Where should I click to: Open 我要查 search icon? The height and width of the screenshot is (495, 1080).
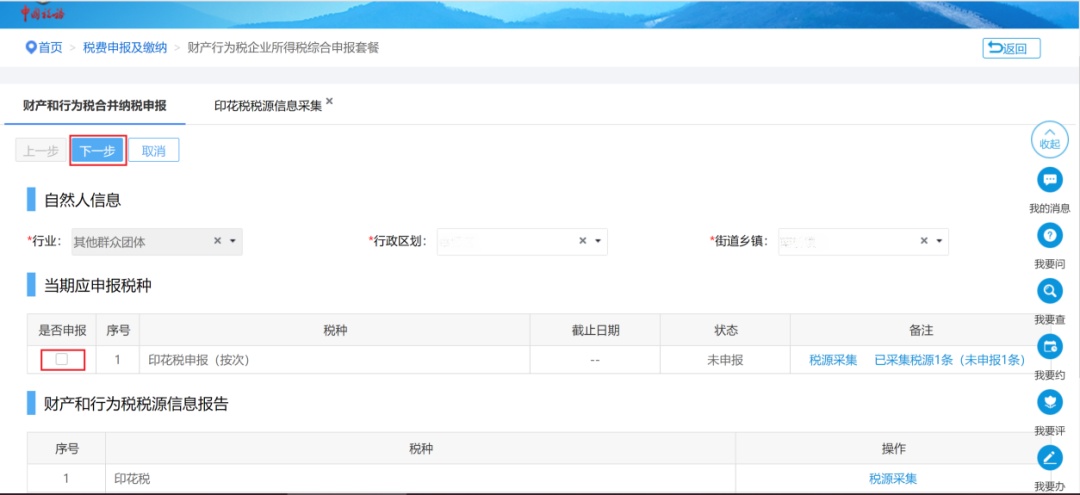coord(1050,291)
